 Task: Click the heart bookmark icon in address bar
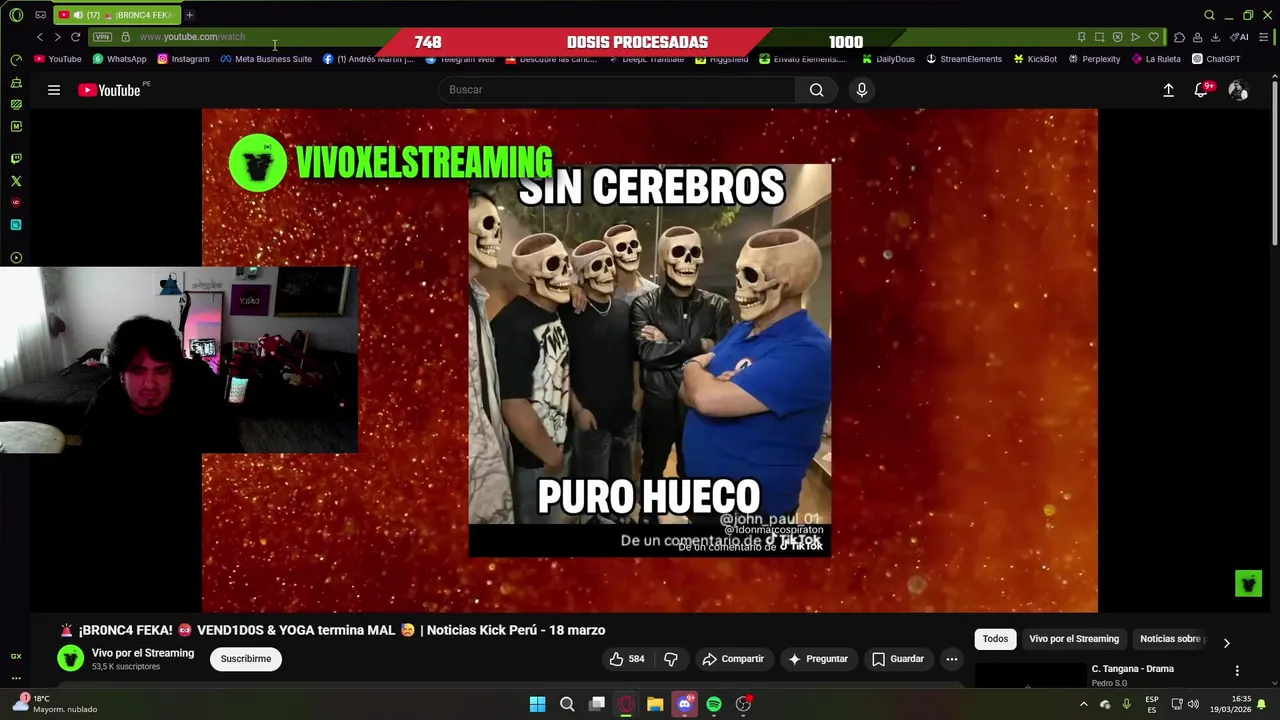click(1153, 37)
